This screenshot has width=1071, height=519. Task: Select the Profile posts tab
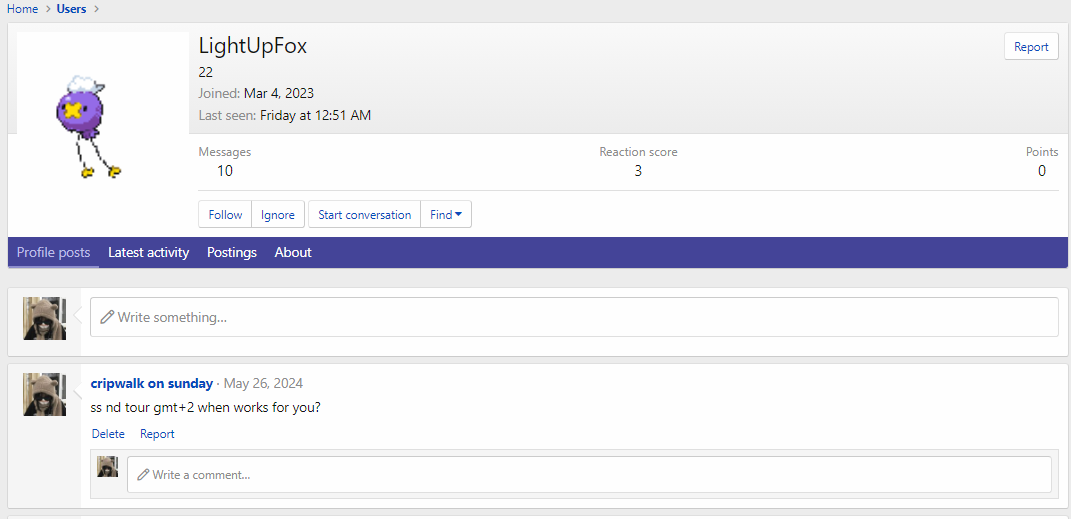[53, 252]
